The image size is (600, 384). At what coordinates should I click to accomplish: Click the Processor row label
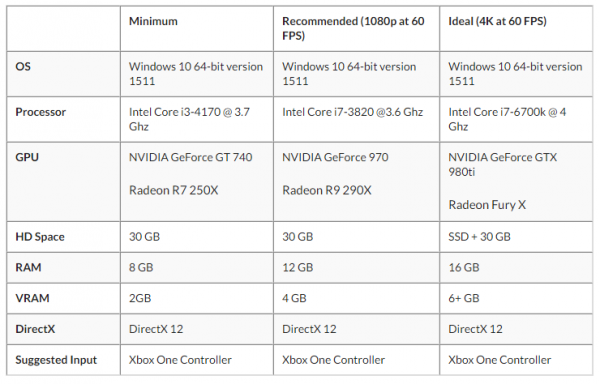coord(41,112)
